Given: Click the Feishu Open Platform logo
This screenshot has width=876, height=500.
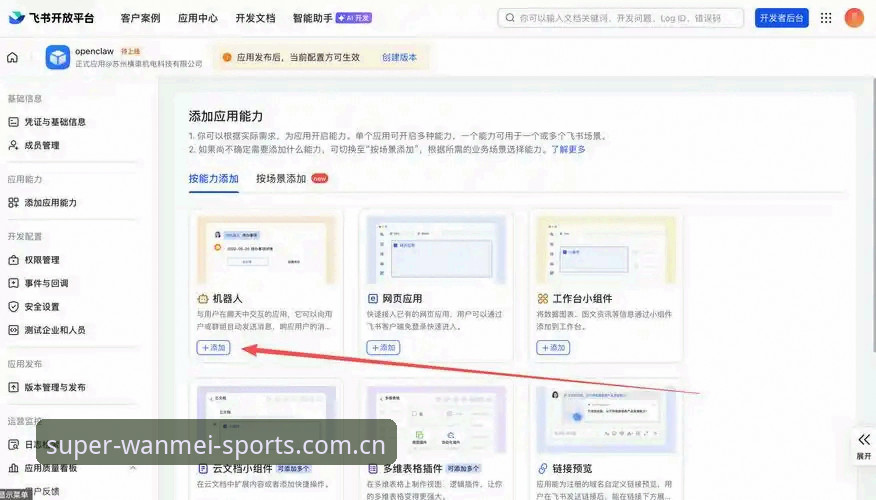Looking at the screenshot, I should point(51,18).
